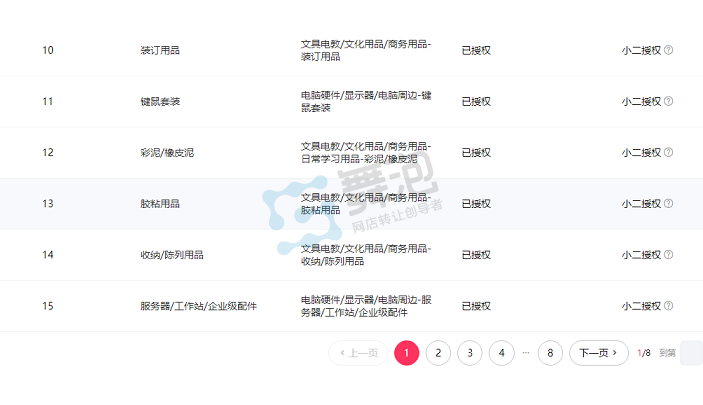
Task: Select category name 服务器/工作站/企业级配件
Action: click(199, 306)
